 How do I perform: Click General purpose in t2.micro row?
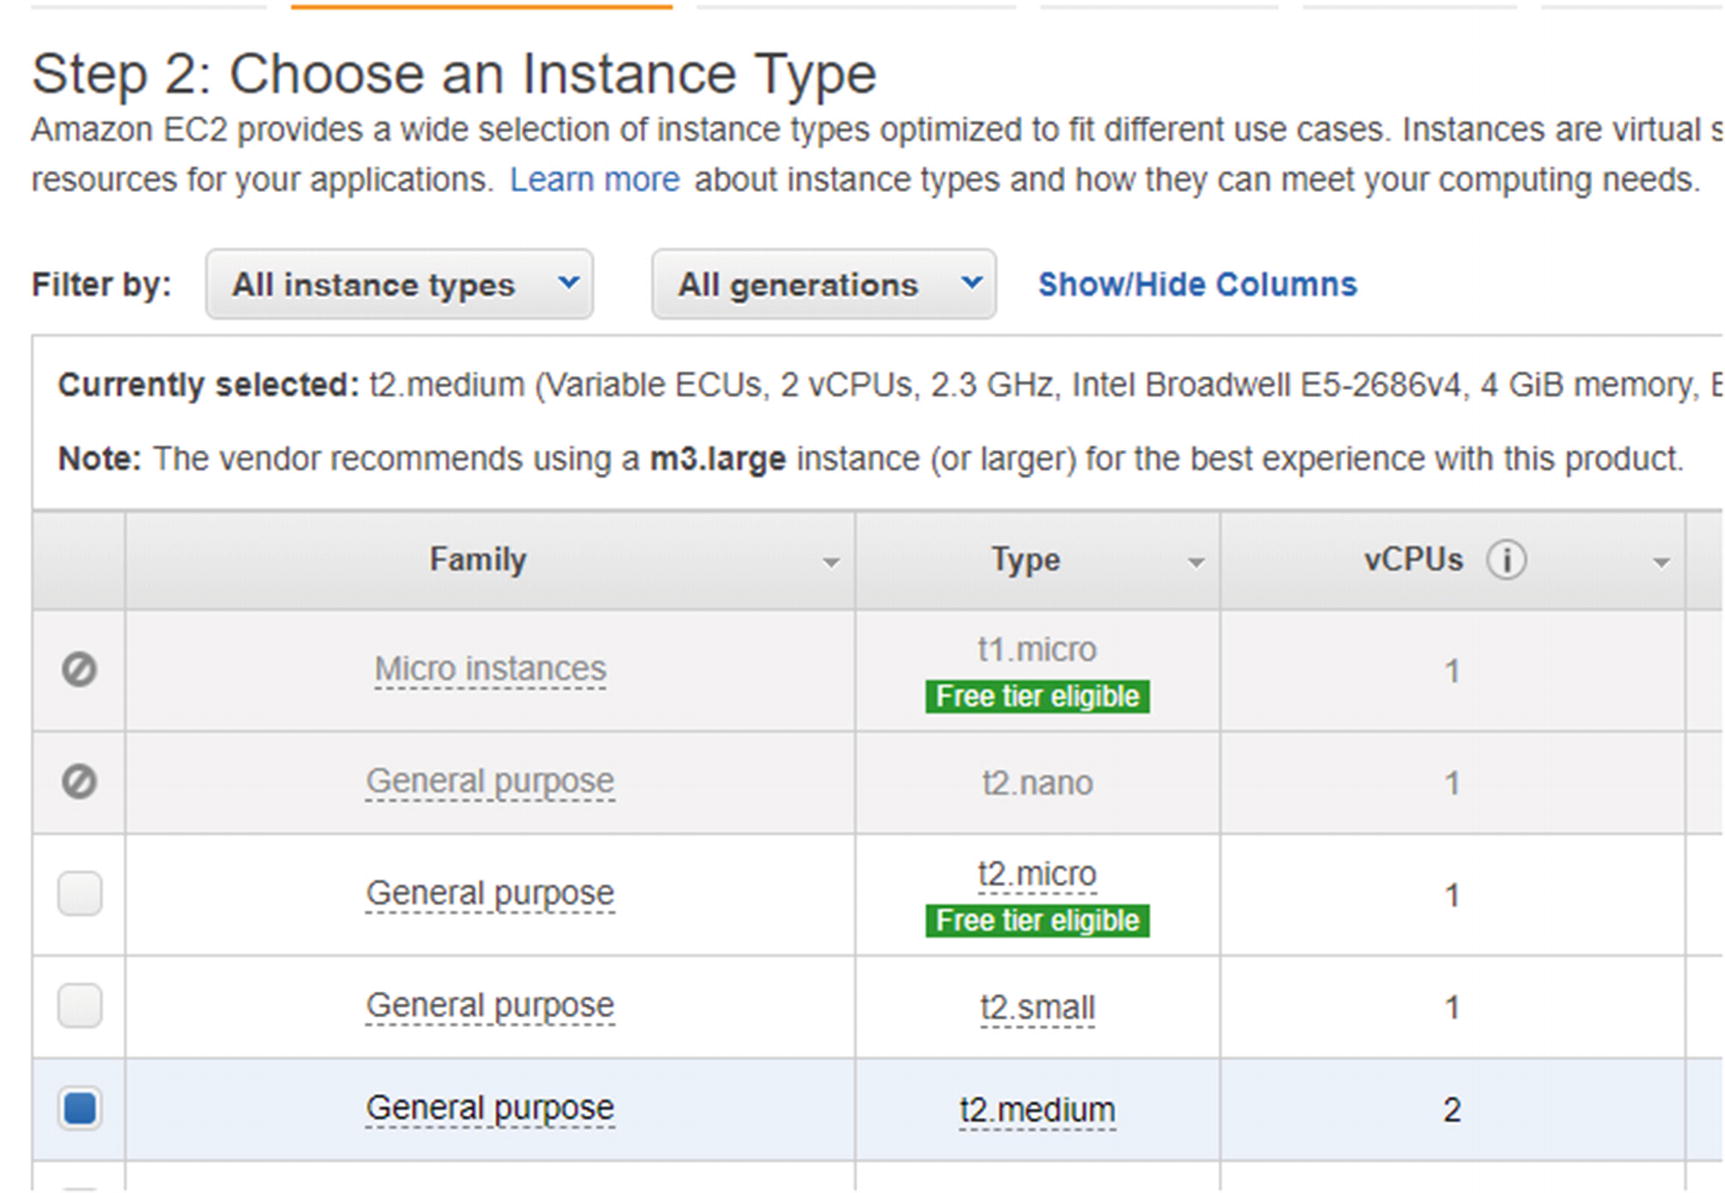click(490, 893)
